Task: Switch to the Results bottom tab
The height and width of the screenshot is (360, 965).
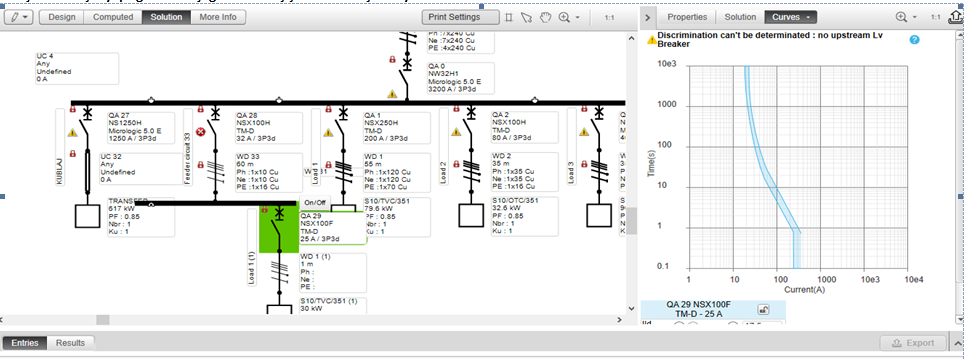Action: click(x=70, y=343)
